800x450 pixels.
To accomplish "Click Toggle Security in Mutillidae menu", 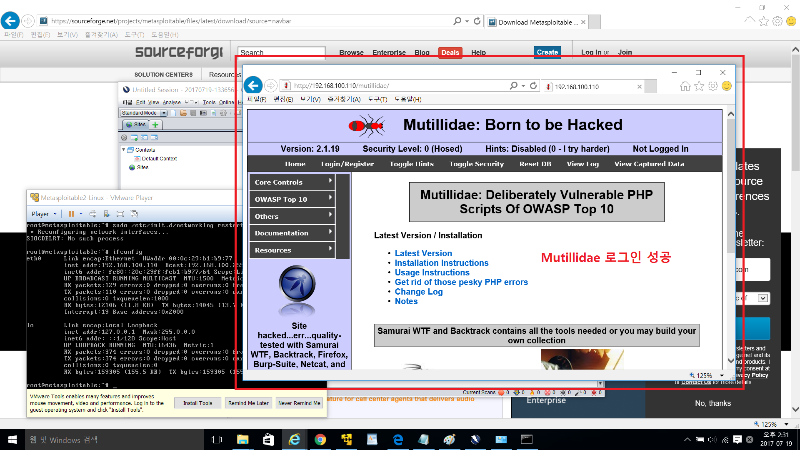I will [x=477, y=164].
